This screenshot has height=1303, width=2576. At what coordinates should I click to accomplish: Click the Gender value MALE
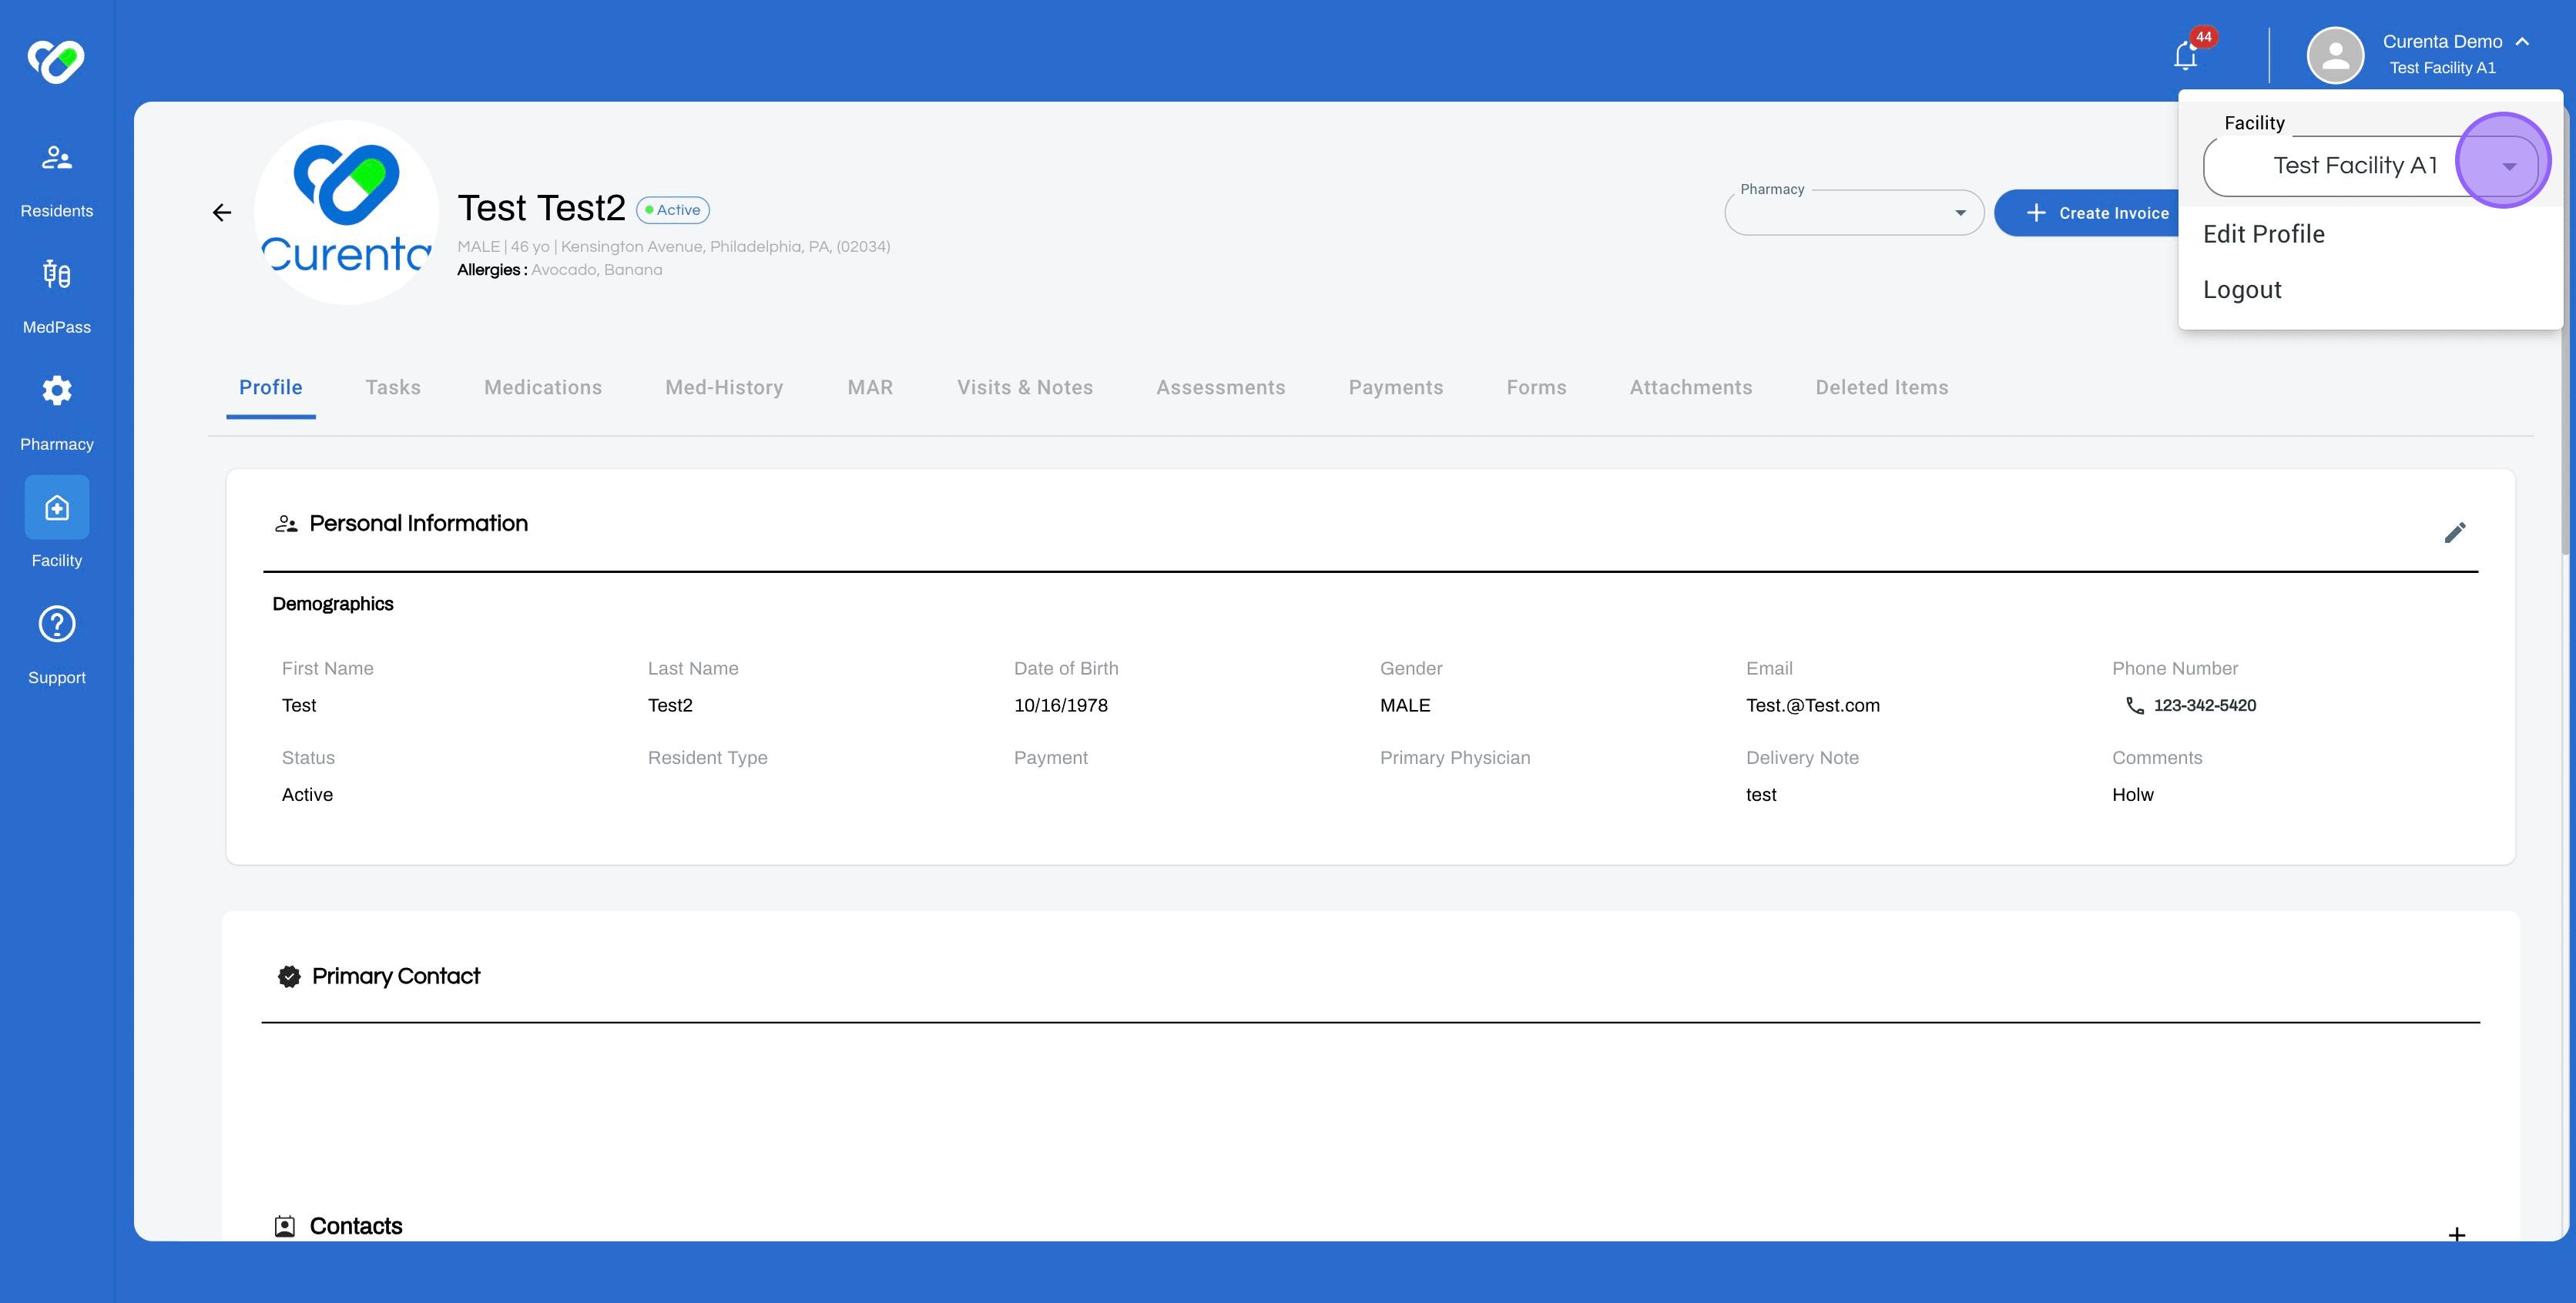(1405, 706)
